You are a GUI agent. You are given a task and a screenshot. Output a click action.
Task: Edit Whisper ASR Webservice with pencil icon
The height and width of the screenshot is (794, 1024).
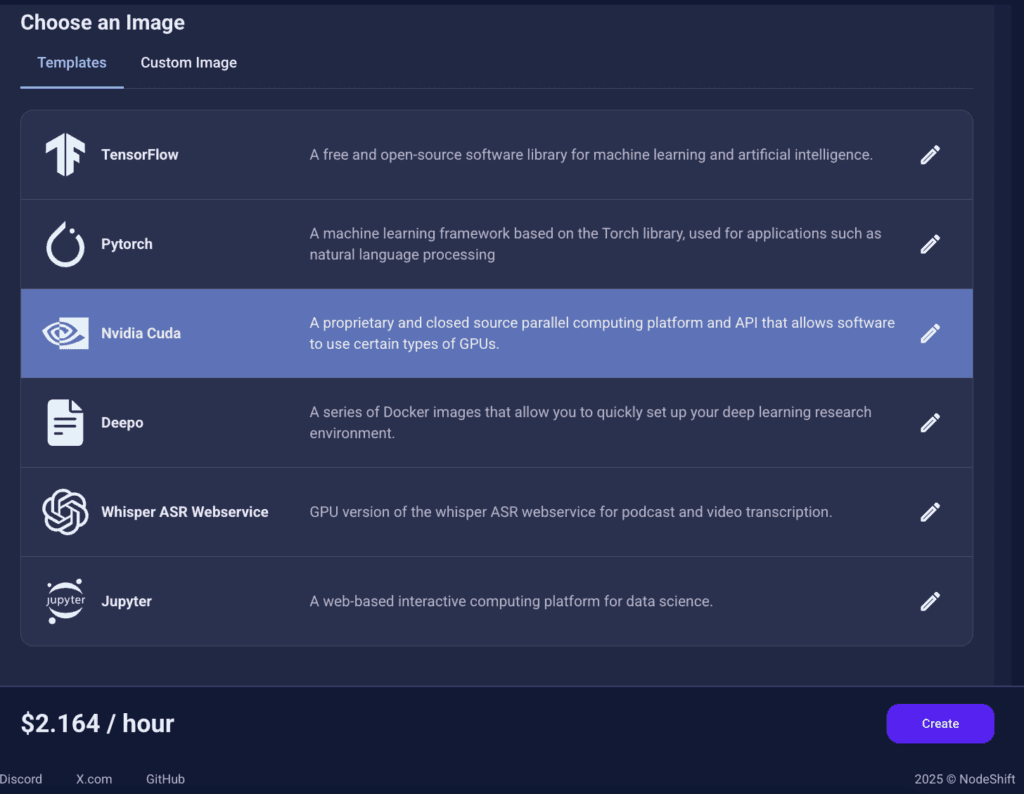(x=930, y=512)
